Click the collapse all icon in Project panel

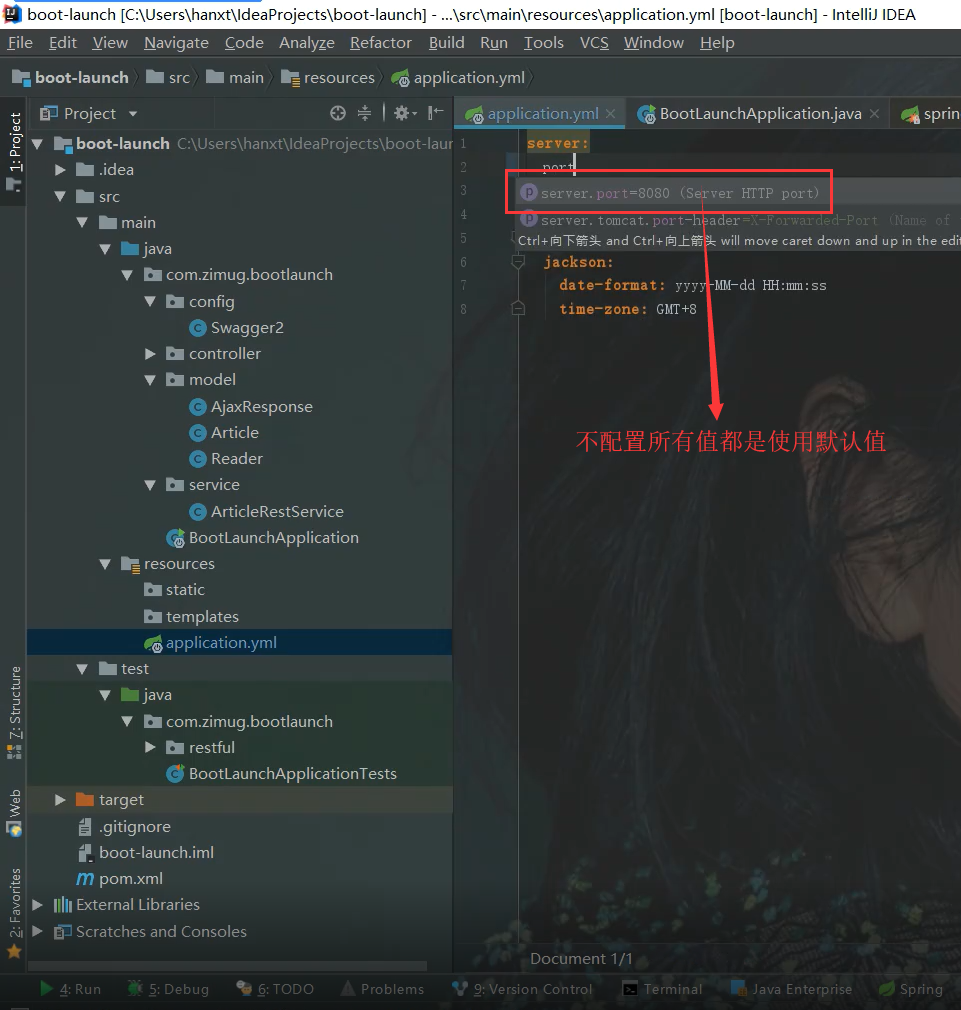pyautogui.click(x=365, y=113)
